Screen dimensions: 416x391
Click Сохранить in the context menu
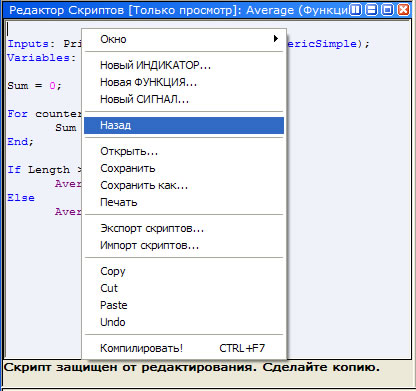(184, 168)
